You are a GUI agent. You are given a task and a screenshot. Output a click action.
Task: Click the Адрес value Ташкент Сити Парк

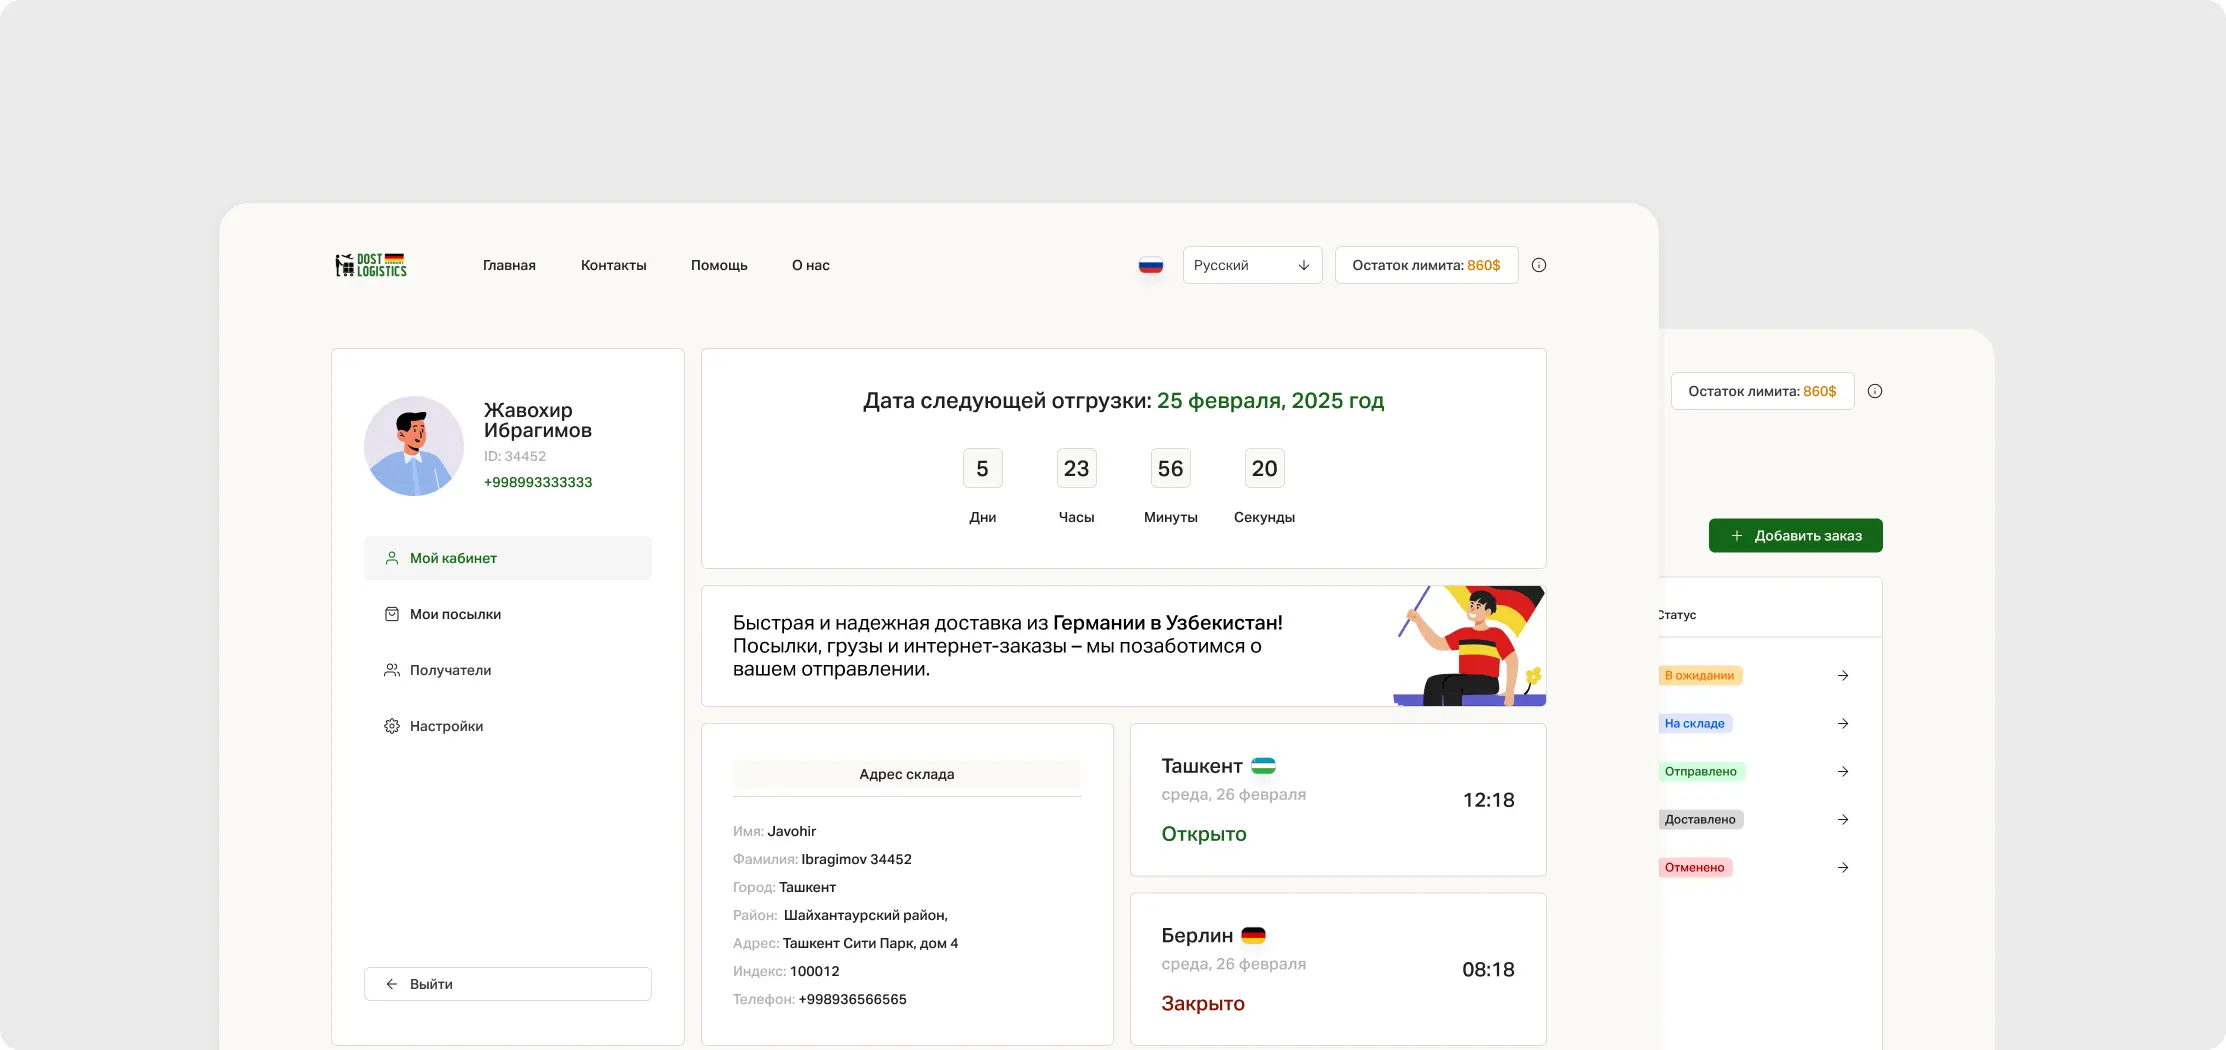(870, 943)
